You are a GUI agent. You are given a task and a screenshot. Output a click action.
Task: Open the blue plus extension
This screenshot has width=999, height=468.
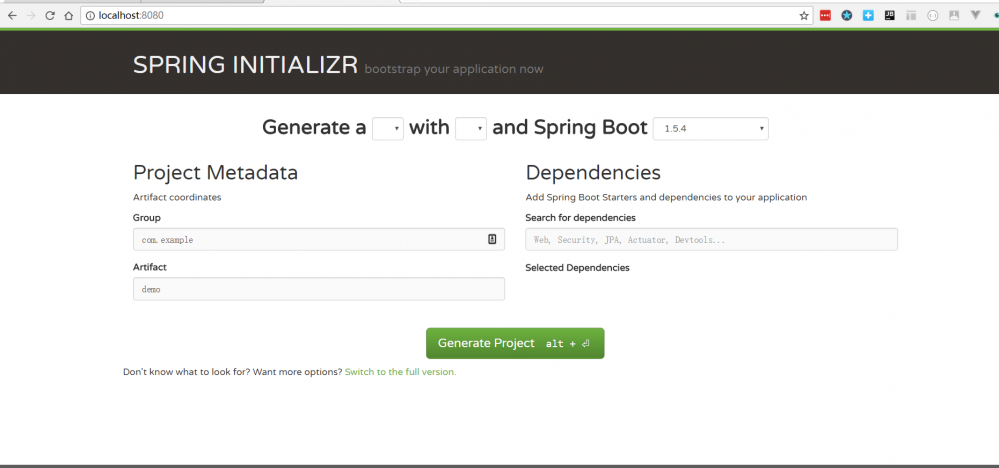coord(868,16)
